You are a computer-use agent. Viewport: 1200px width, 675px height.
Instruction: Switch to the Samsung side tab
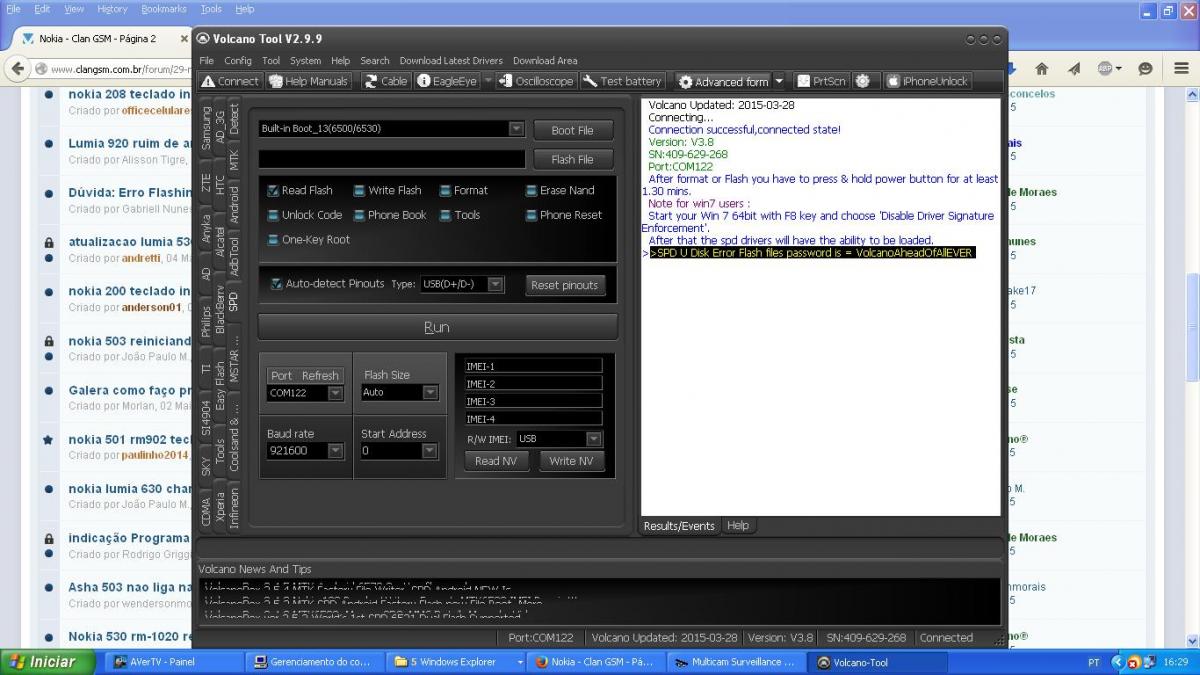coord(206,127)
